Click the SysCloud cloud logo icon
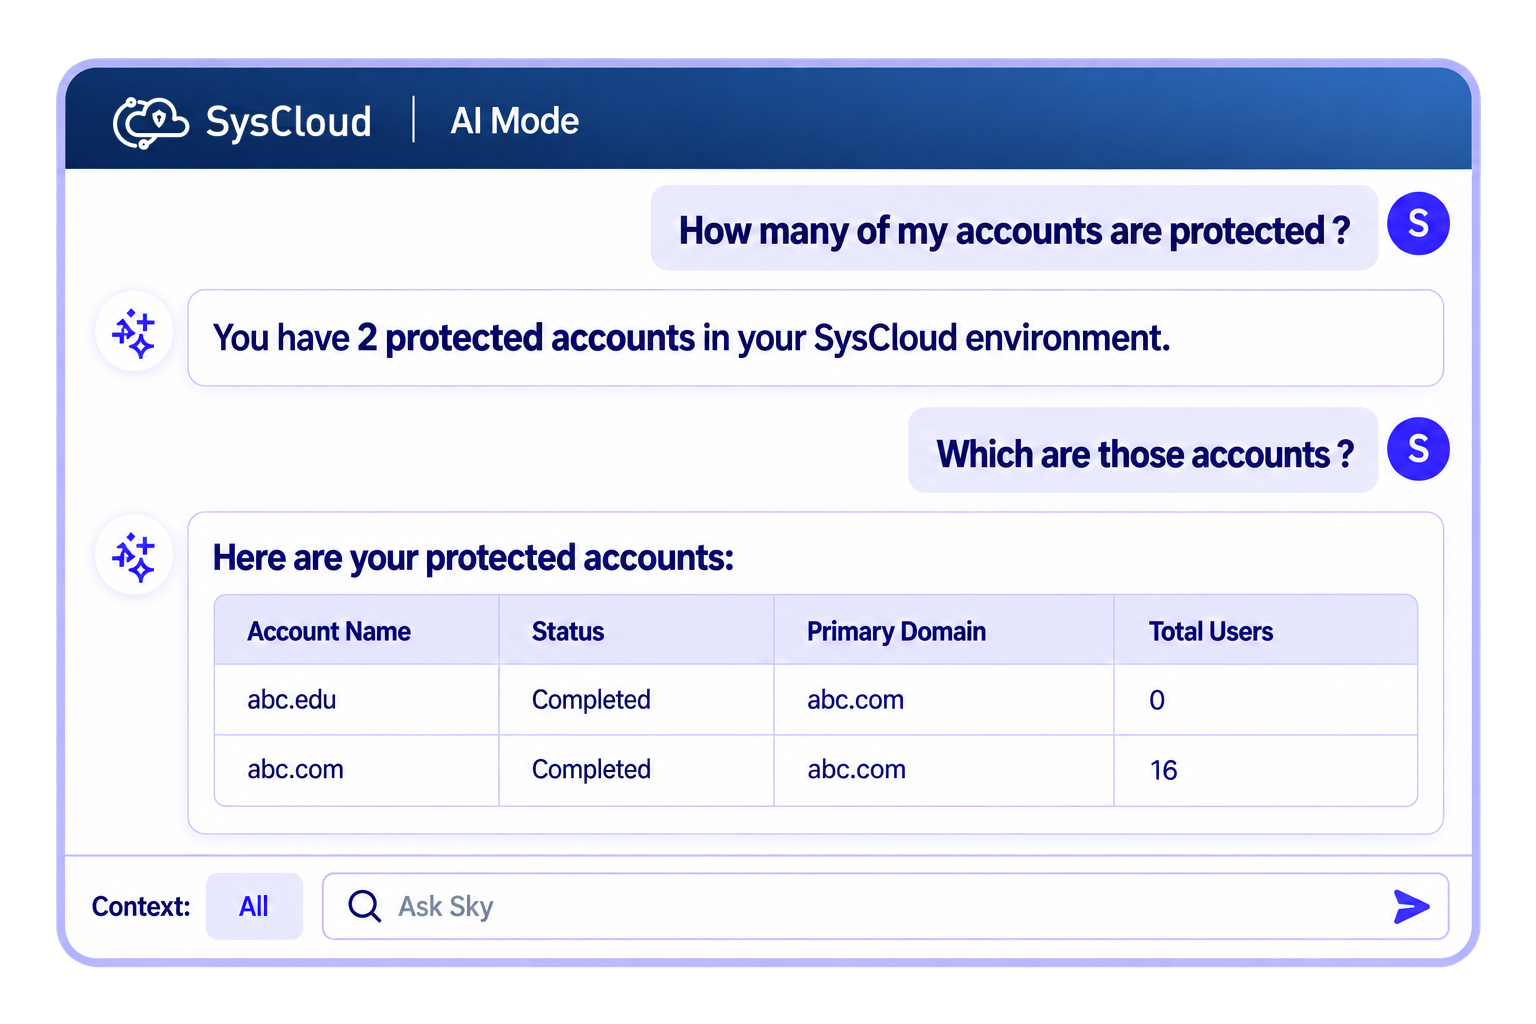This screenshot has height=1024, width=1536. coord(151,122)
